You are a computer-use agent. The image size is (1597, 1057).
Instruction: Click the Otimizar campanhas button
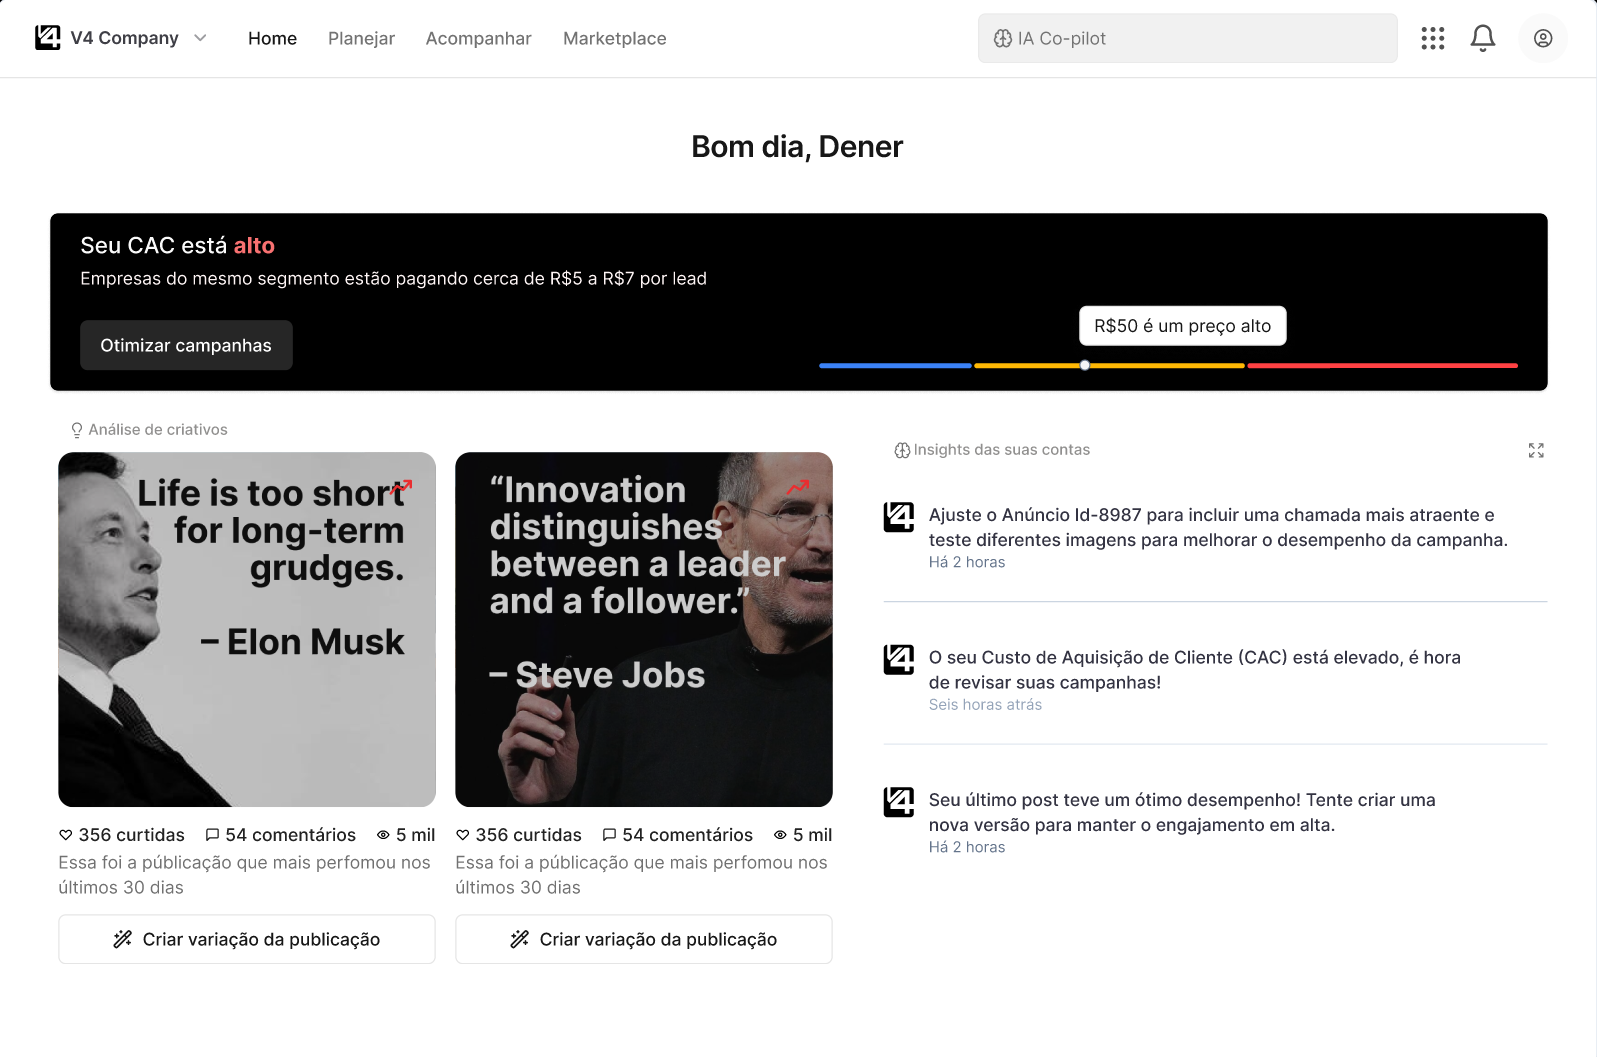pos(186,345)
